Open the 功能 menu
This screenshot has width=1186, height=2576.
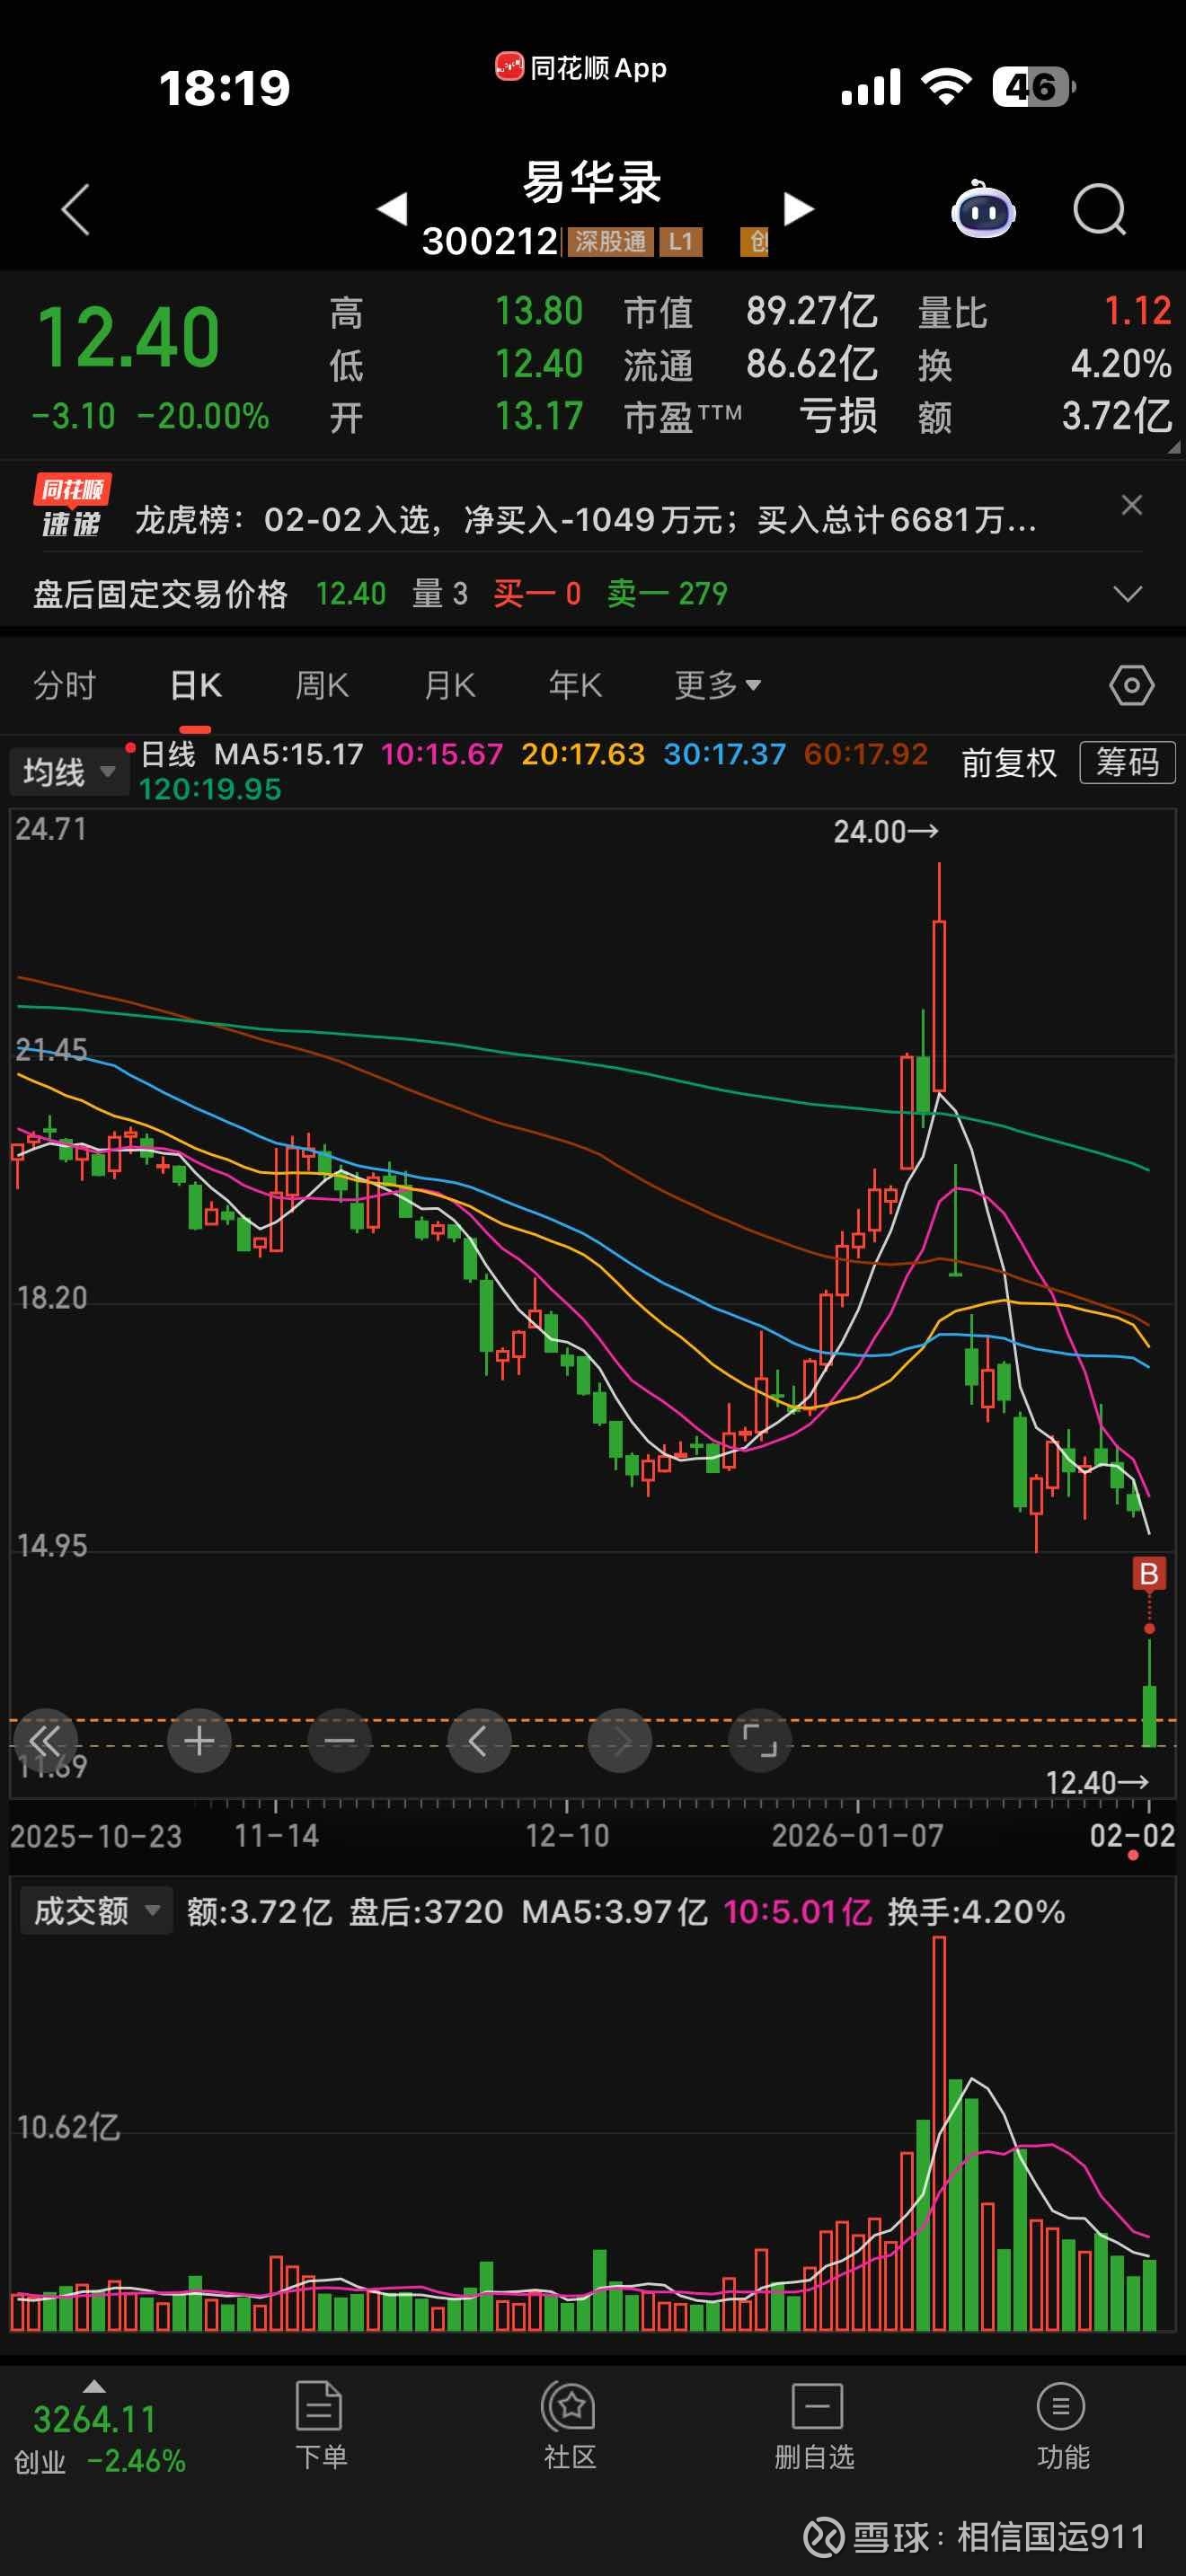(1062, 2426)
